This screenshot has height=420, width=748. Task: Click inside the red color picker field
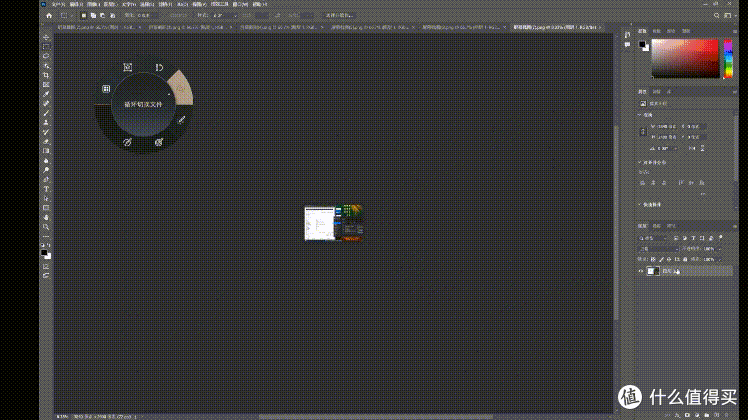[685, 58]
